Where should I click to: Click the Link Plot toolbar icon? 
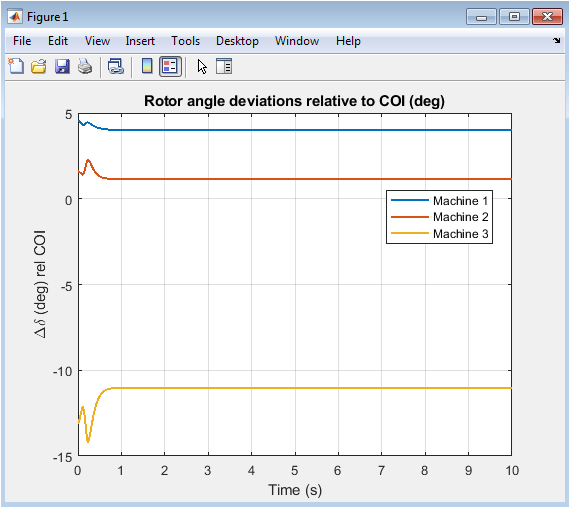(x=116, y=67)
